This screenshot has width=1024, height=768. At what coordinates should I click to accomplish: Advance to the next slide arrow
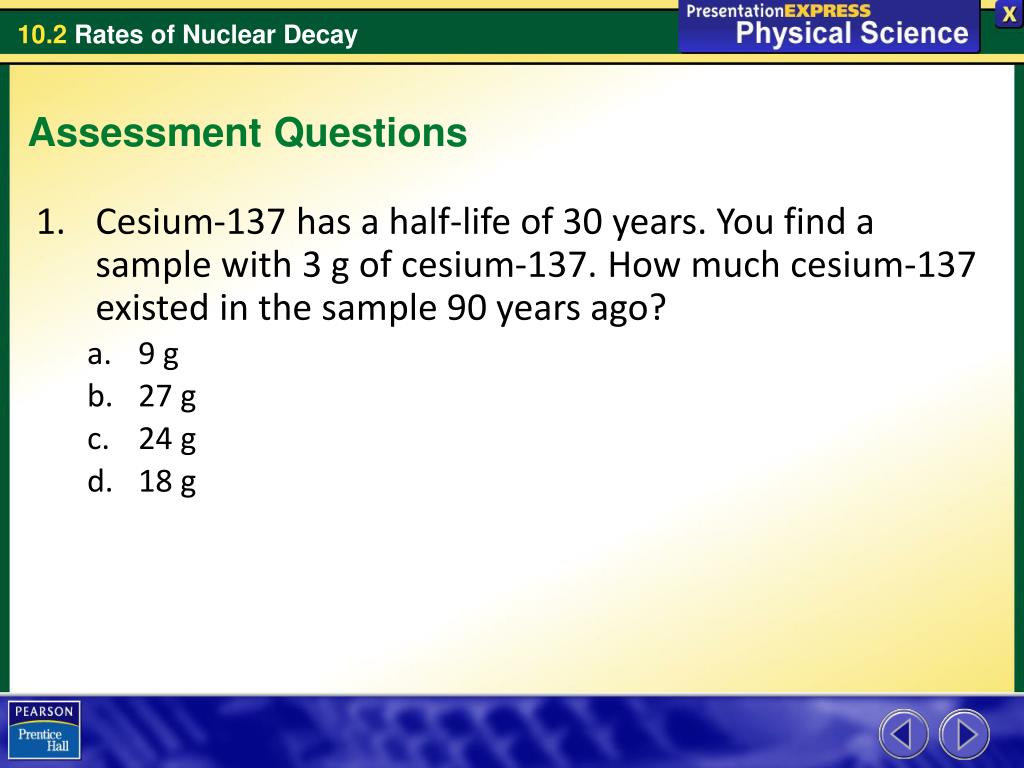point(964,734)
